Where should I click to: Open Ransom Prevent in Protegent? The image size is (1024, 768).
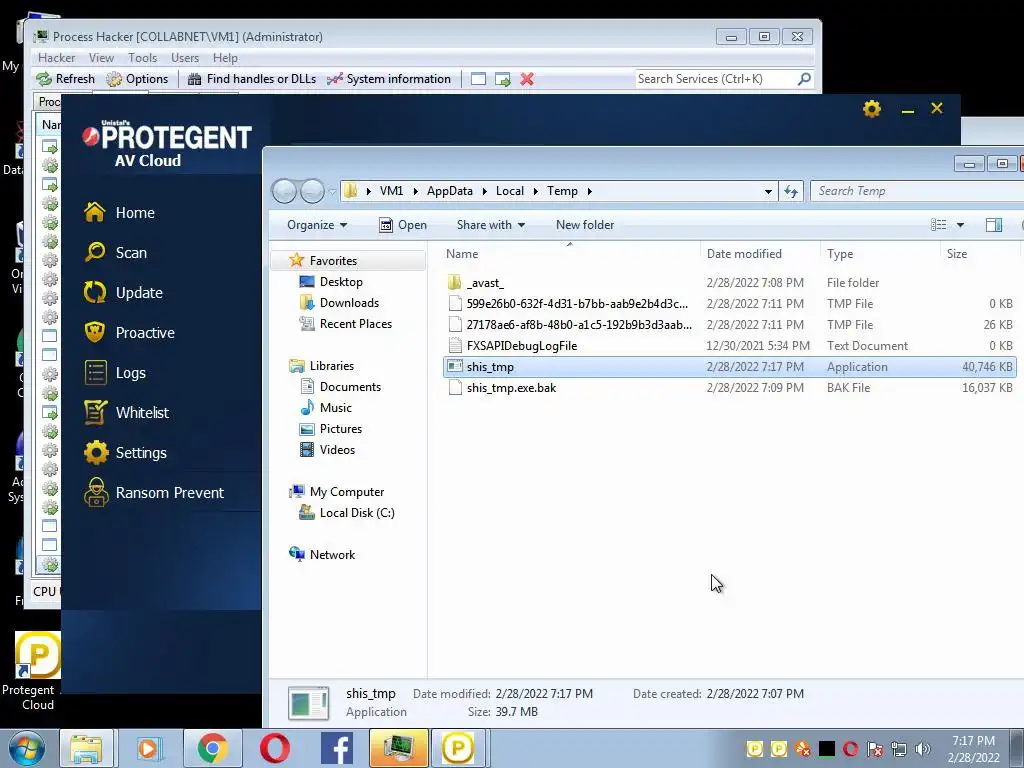[154, 492]
